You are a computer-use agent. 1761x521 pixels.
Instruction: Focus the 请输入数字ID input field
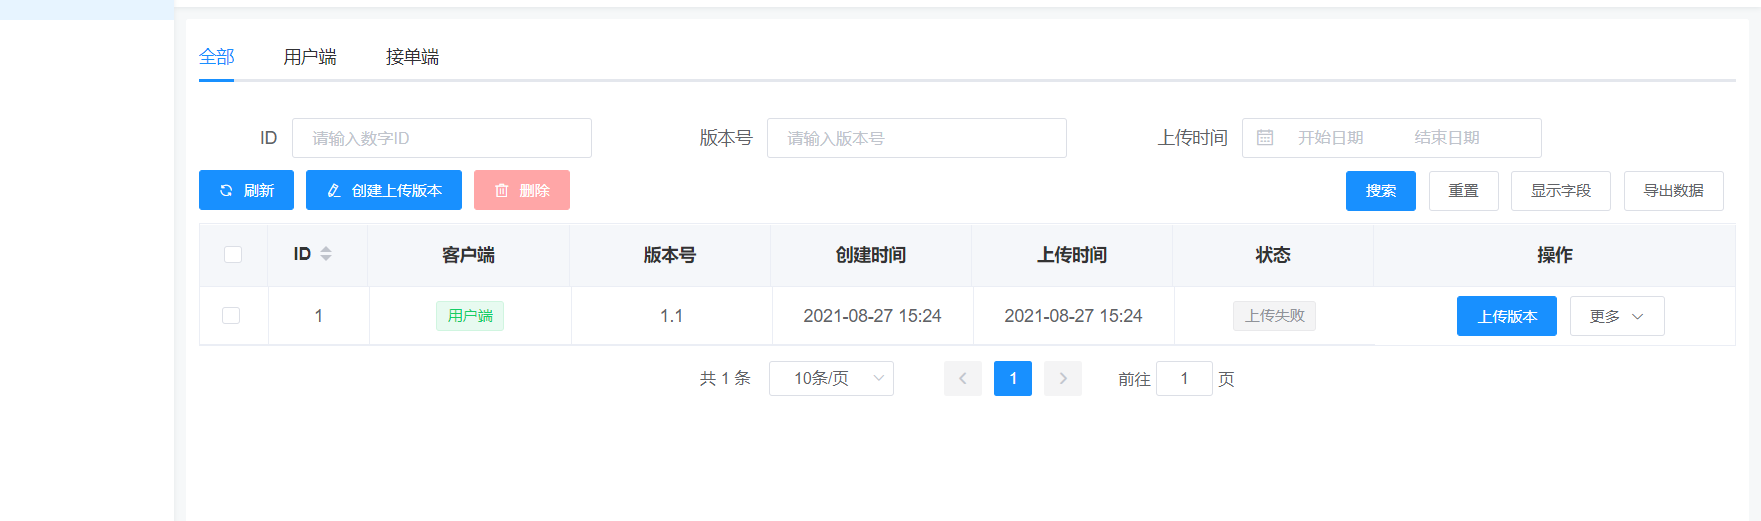click(442, 138)
